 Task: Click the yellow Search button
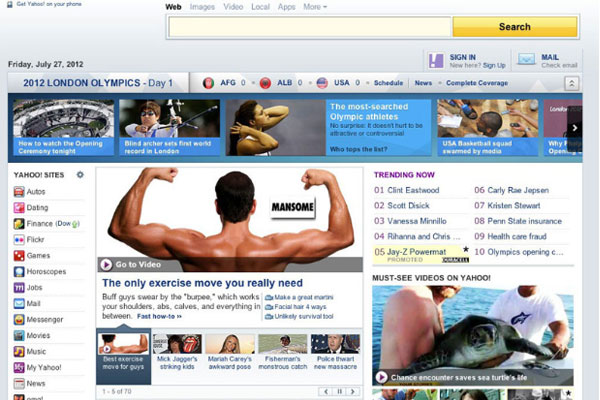(515, 27)
